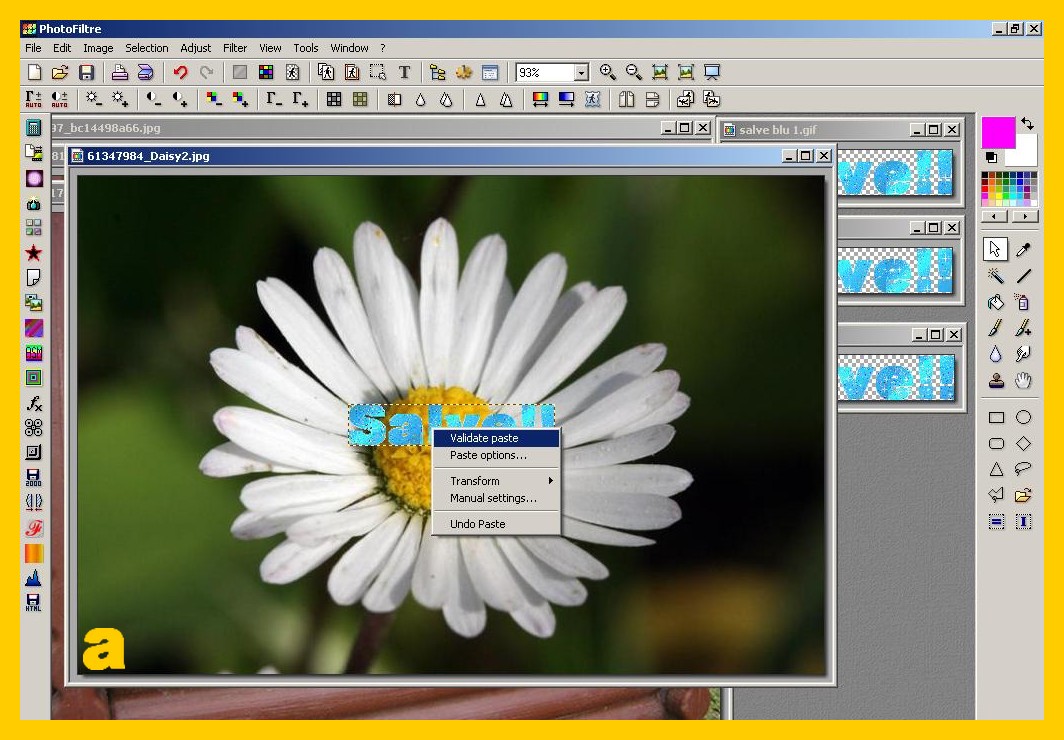Open the zoom percentage dropdown
Image resolution: width=1064 pixels, height=740 pixels.
coord(581,73)
